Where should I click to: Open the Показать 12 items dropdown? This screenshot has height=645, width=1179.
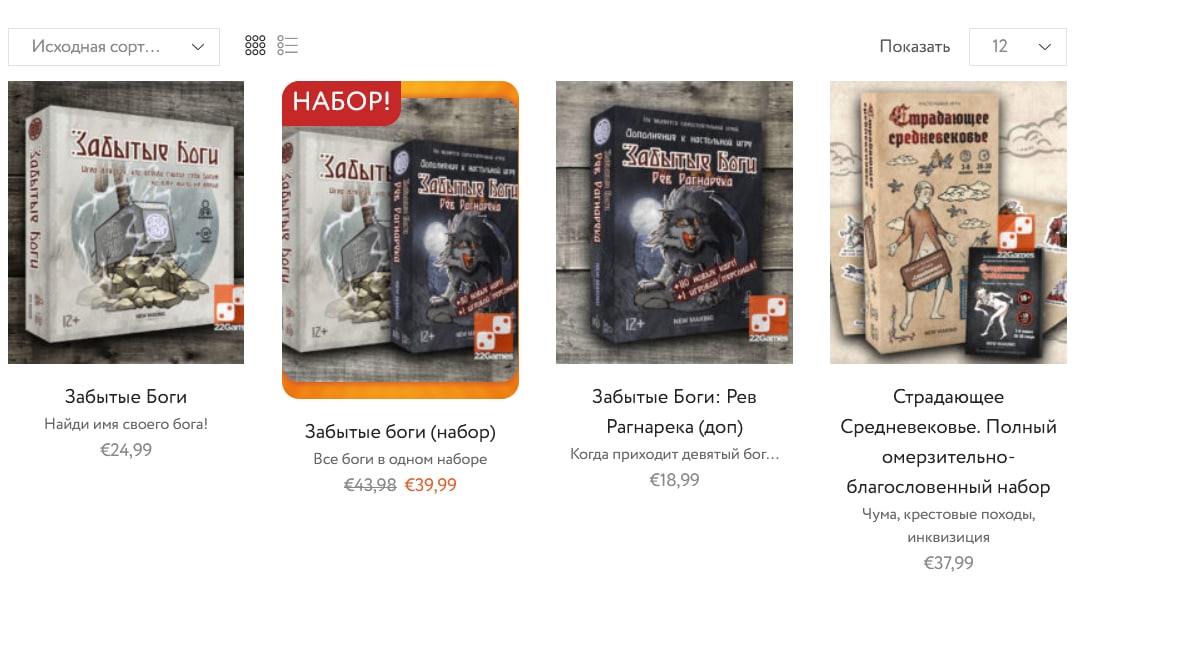[1017, 47]
